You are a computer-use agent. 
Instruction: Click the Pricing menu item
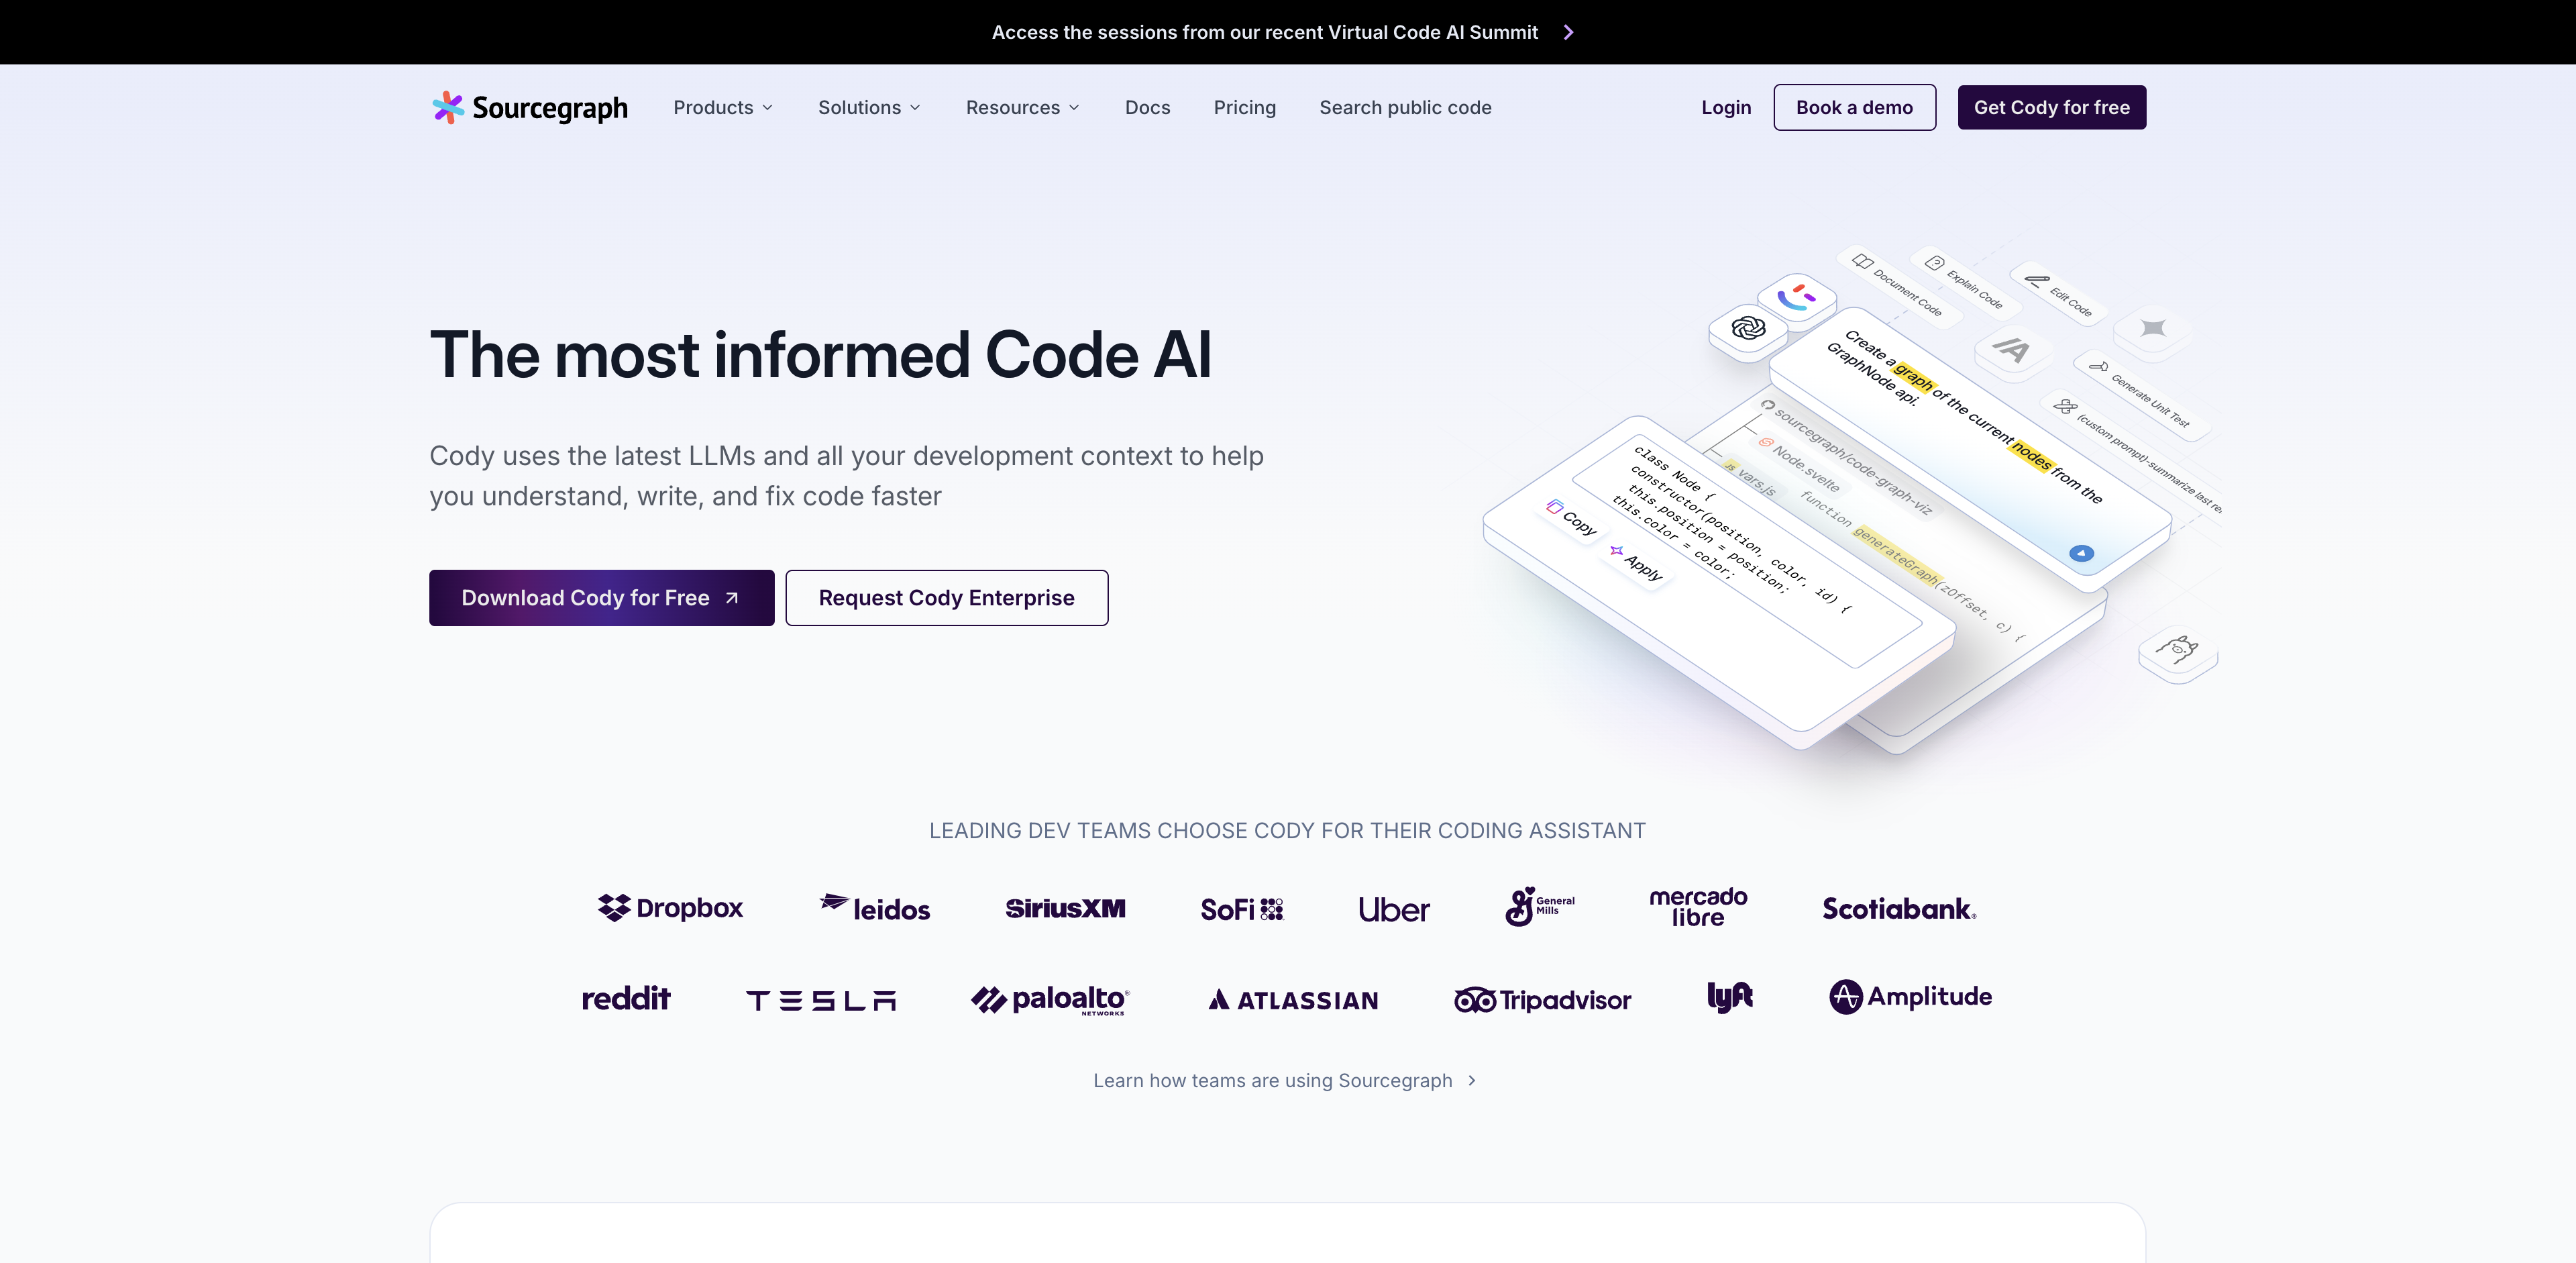(x=1245, y=107)
